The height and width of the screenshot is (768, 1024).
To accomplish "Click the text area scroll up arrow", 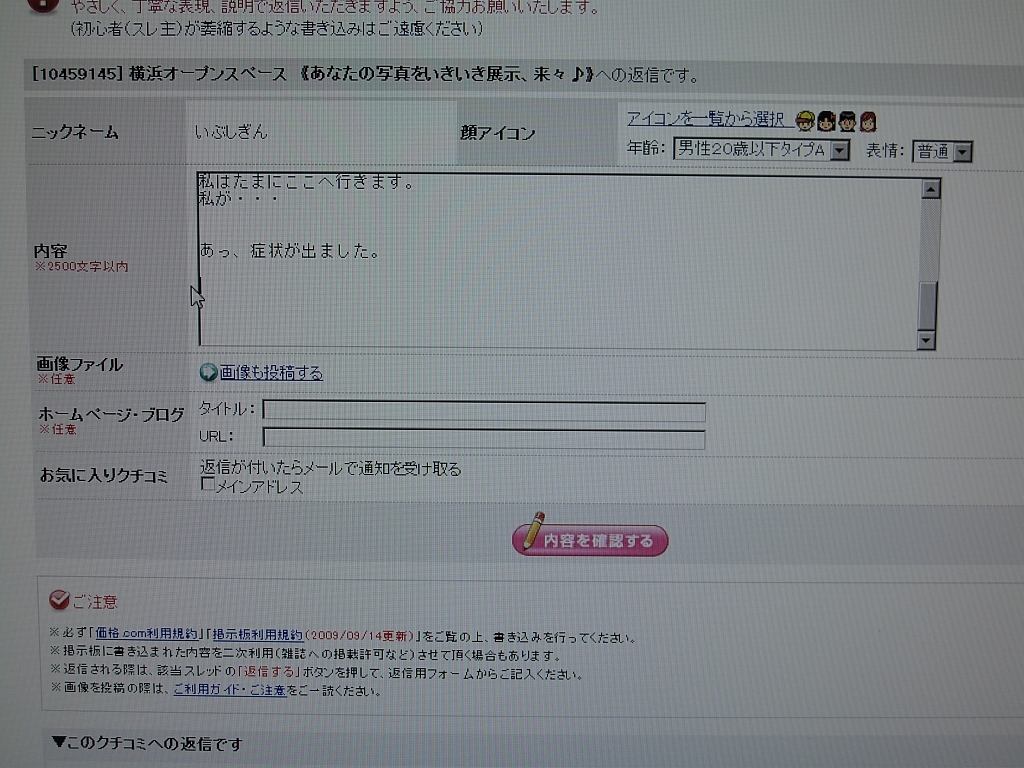I will 931,189.
